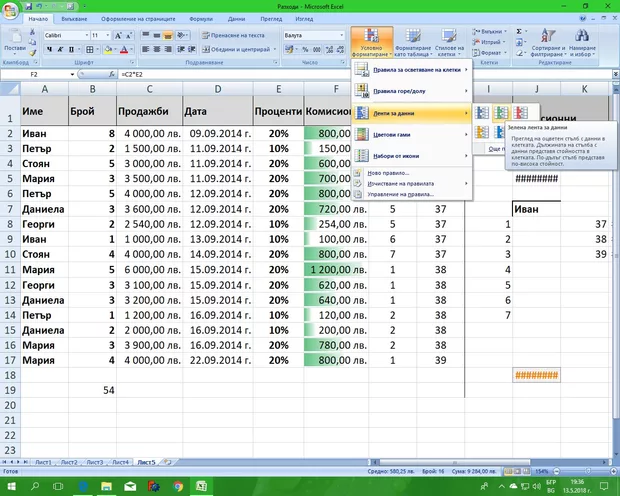Click the Conditional Formatting ribbon button

[370, 43]
